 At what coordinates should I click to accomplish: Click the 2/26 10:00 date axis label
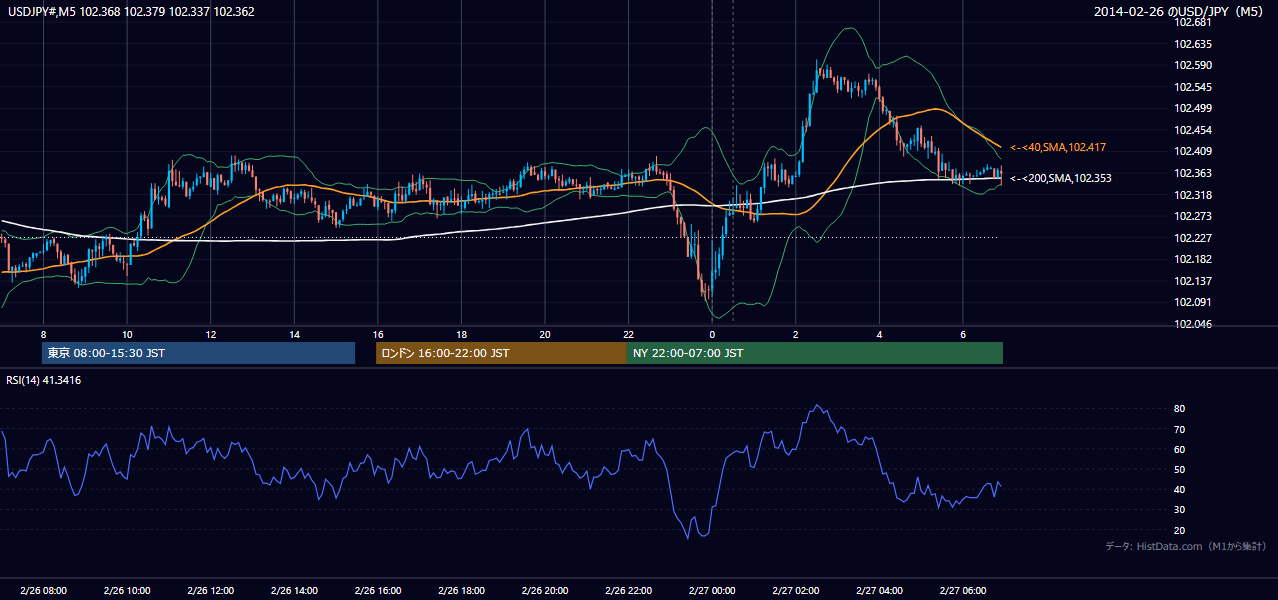tap(127, 591)
